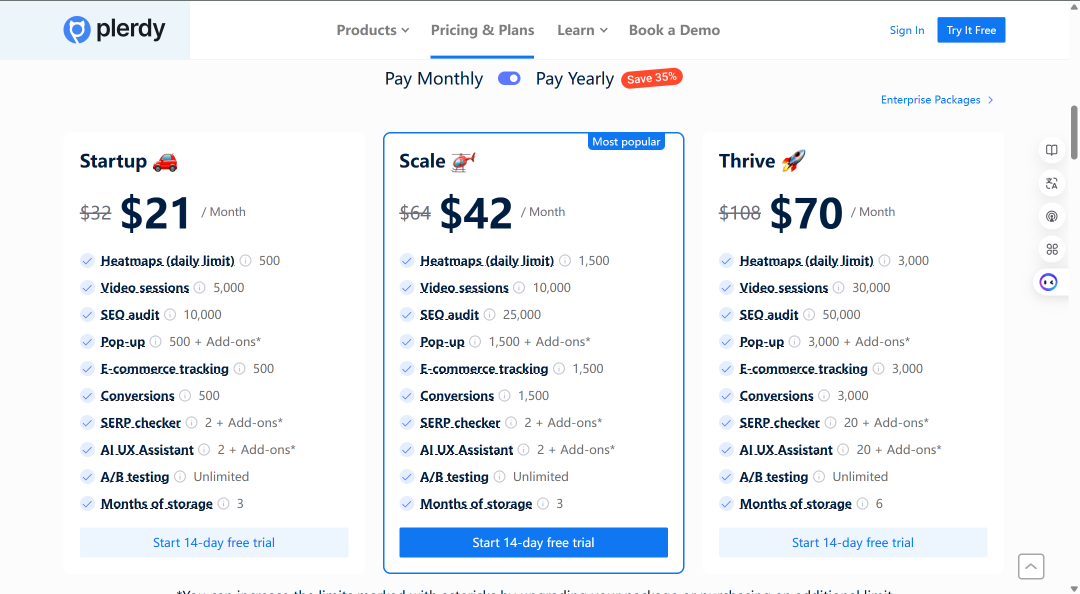This screenshot has width=1080, height=594.
Task: Start 14-day free trial for Scale
Action: coord(534,542)
